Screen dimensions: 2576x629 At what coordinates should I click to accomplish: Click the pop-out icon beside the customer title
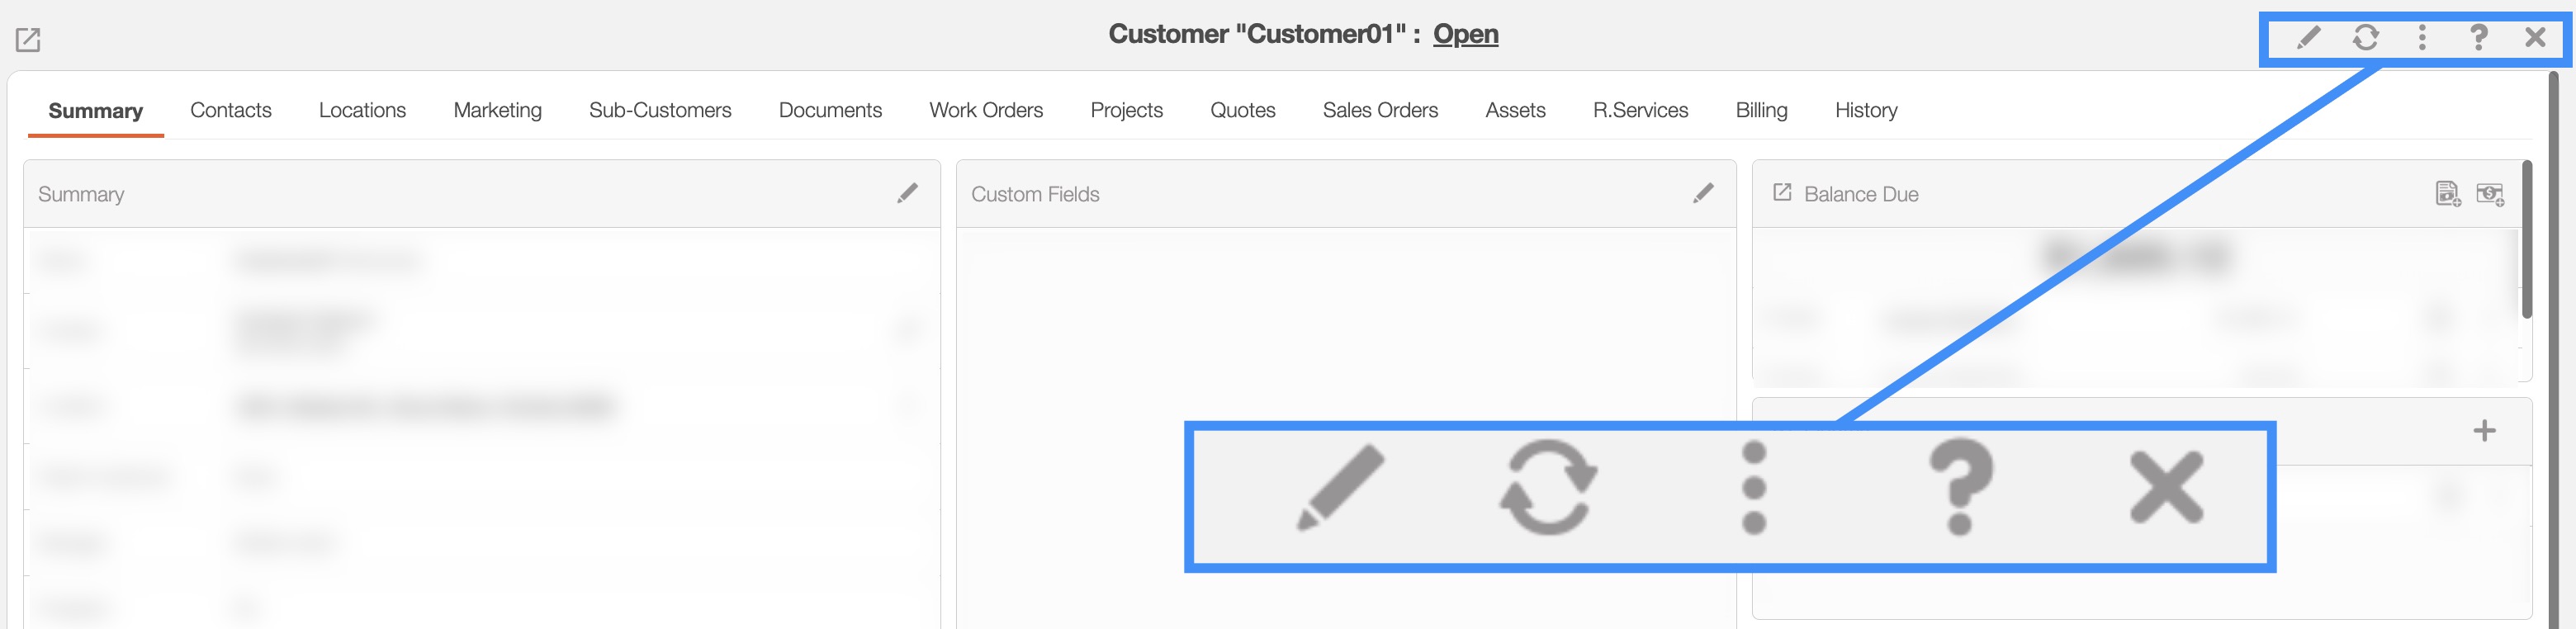click(x=28, y=40)
